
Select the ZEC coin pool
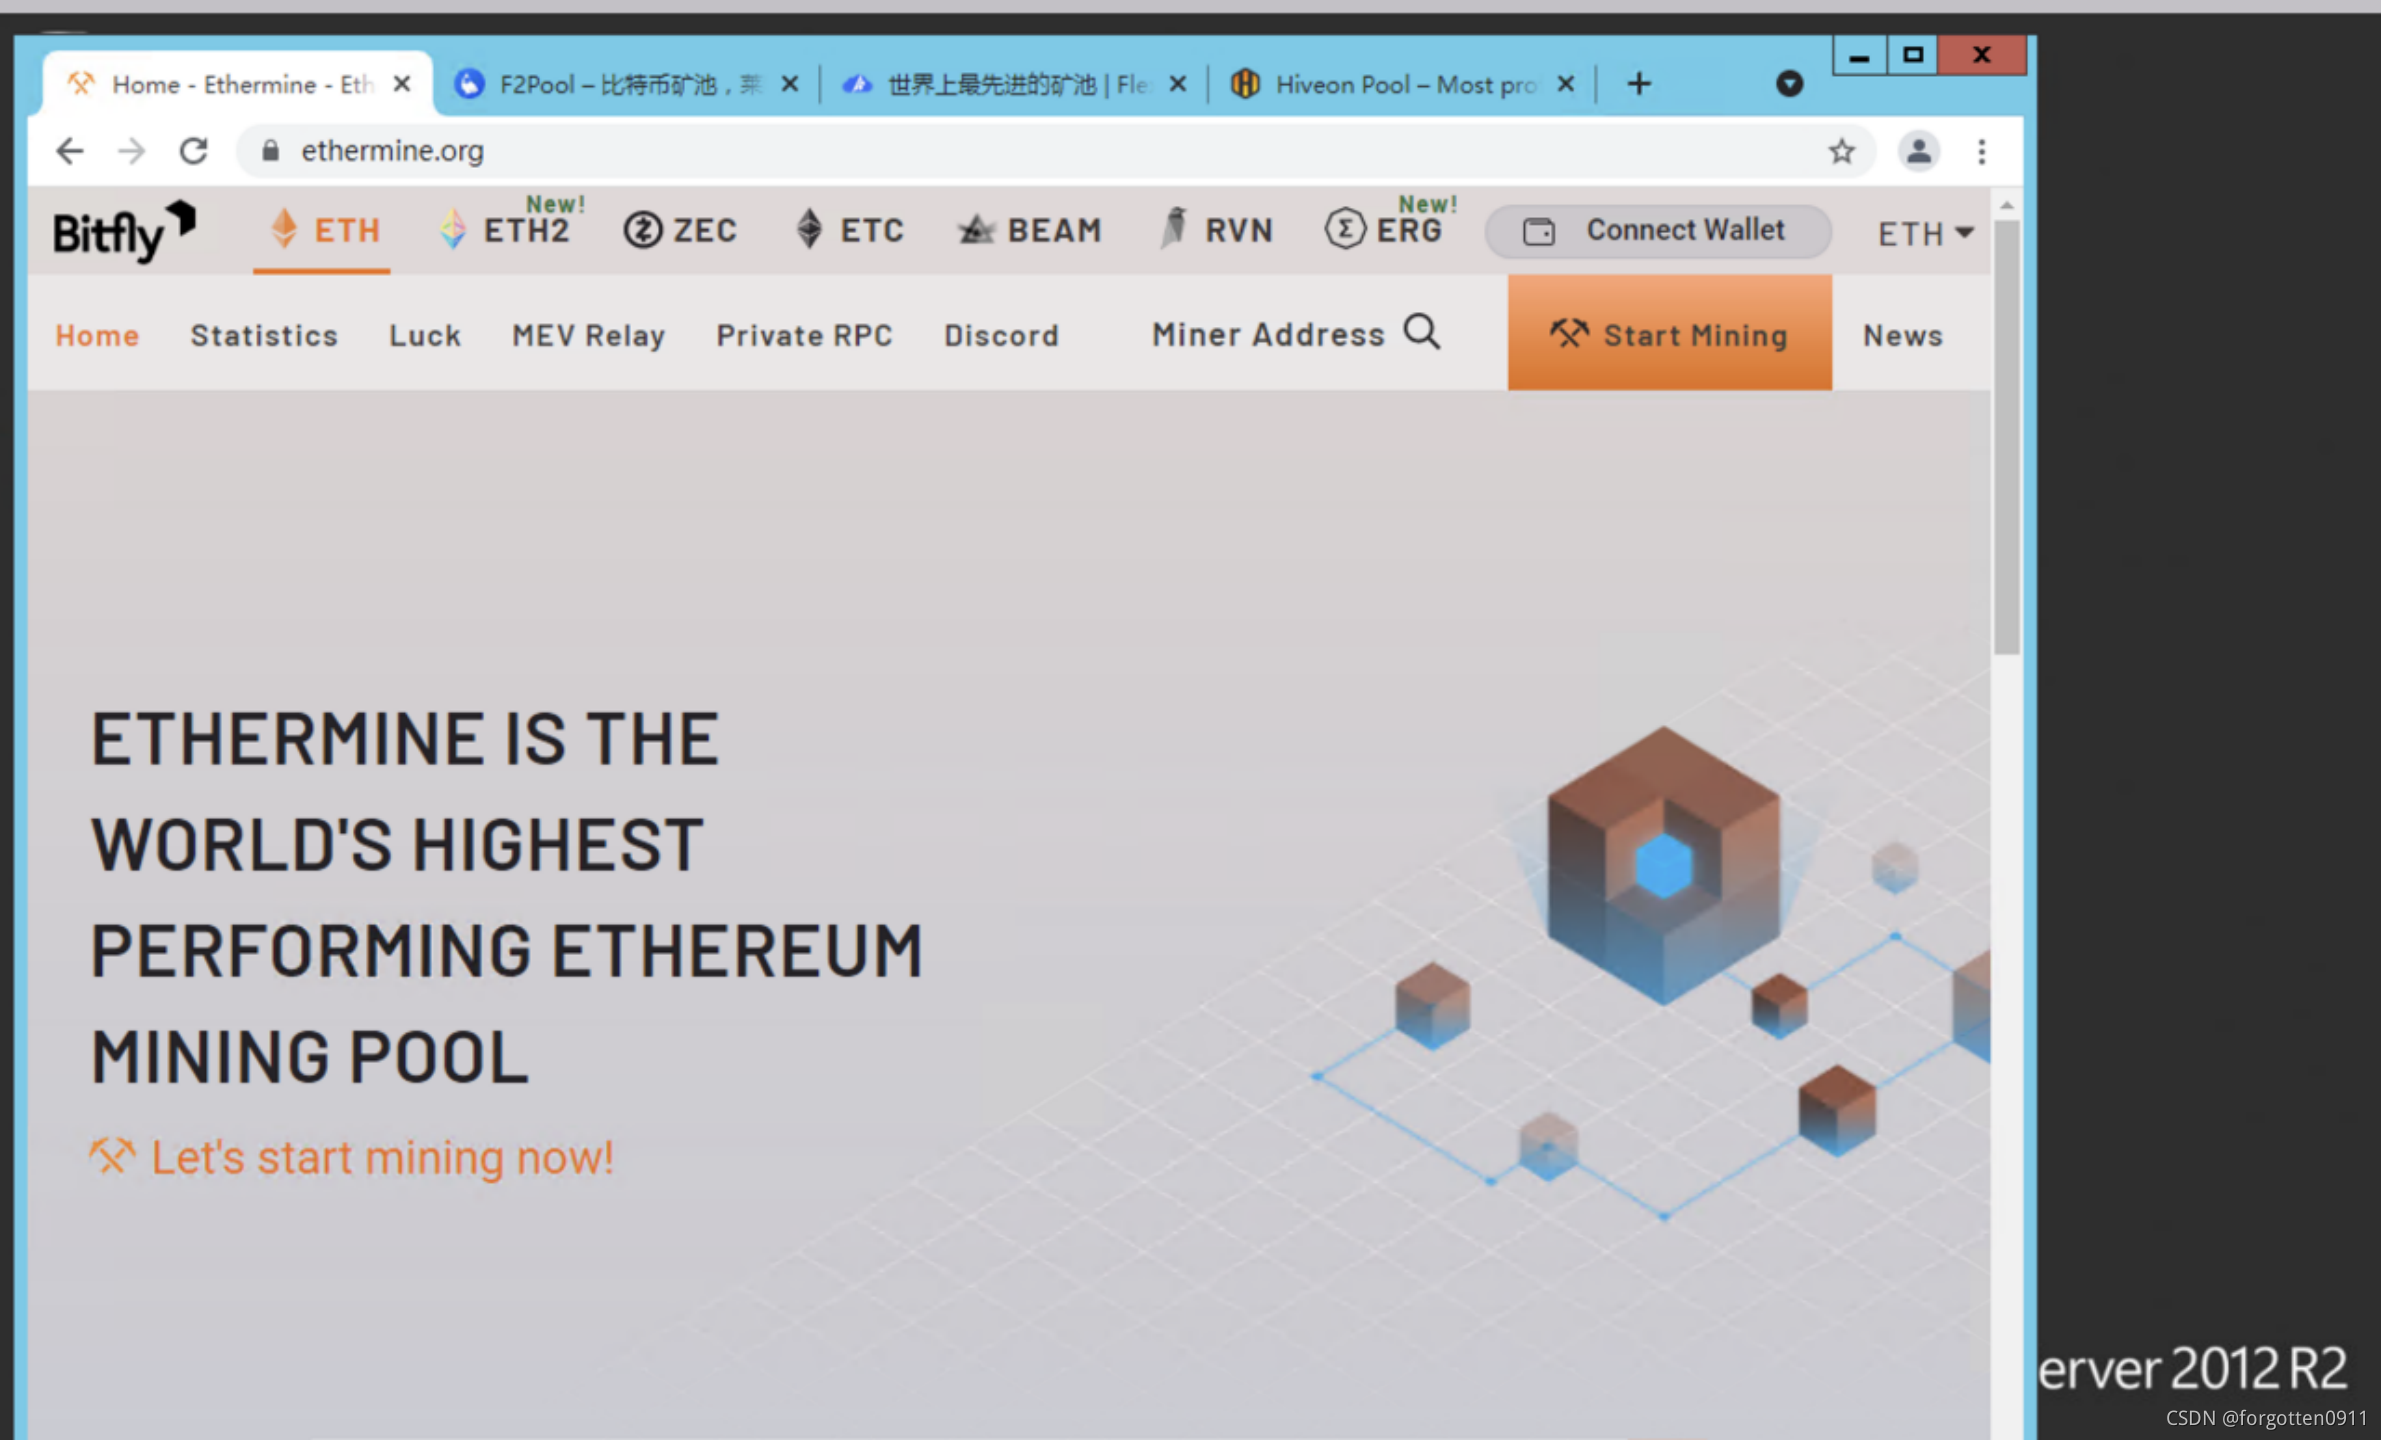click(680, 231)
